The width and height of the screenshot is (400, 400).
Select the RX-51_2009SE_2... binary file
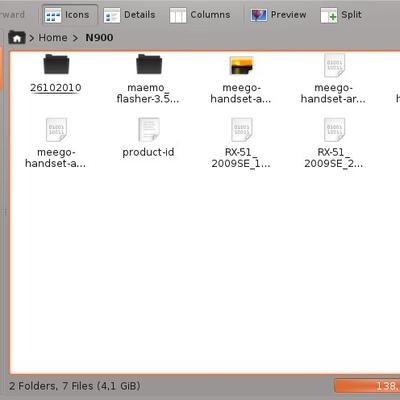pyautogui.click(x=334, y=143)
